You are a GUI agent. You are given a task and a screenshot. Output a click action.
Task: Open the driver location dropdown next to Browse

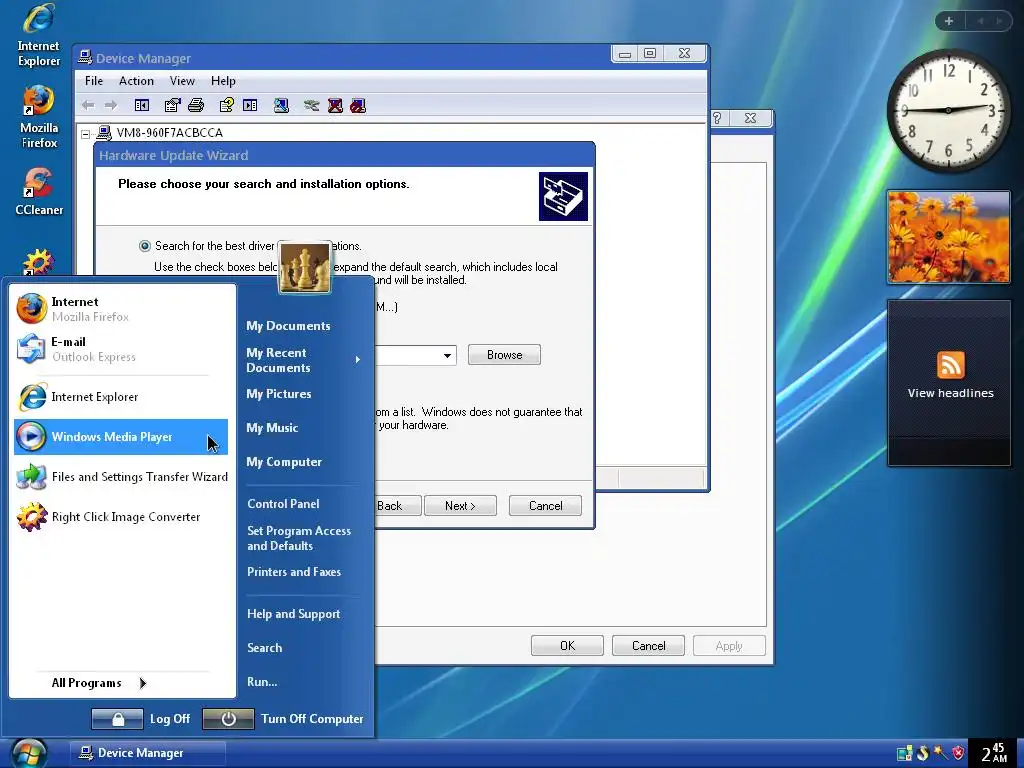coord(447,355)
